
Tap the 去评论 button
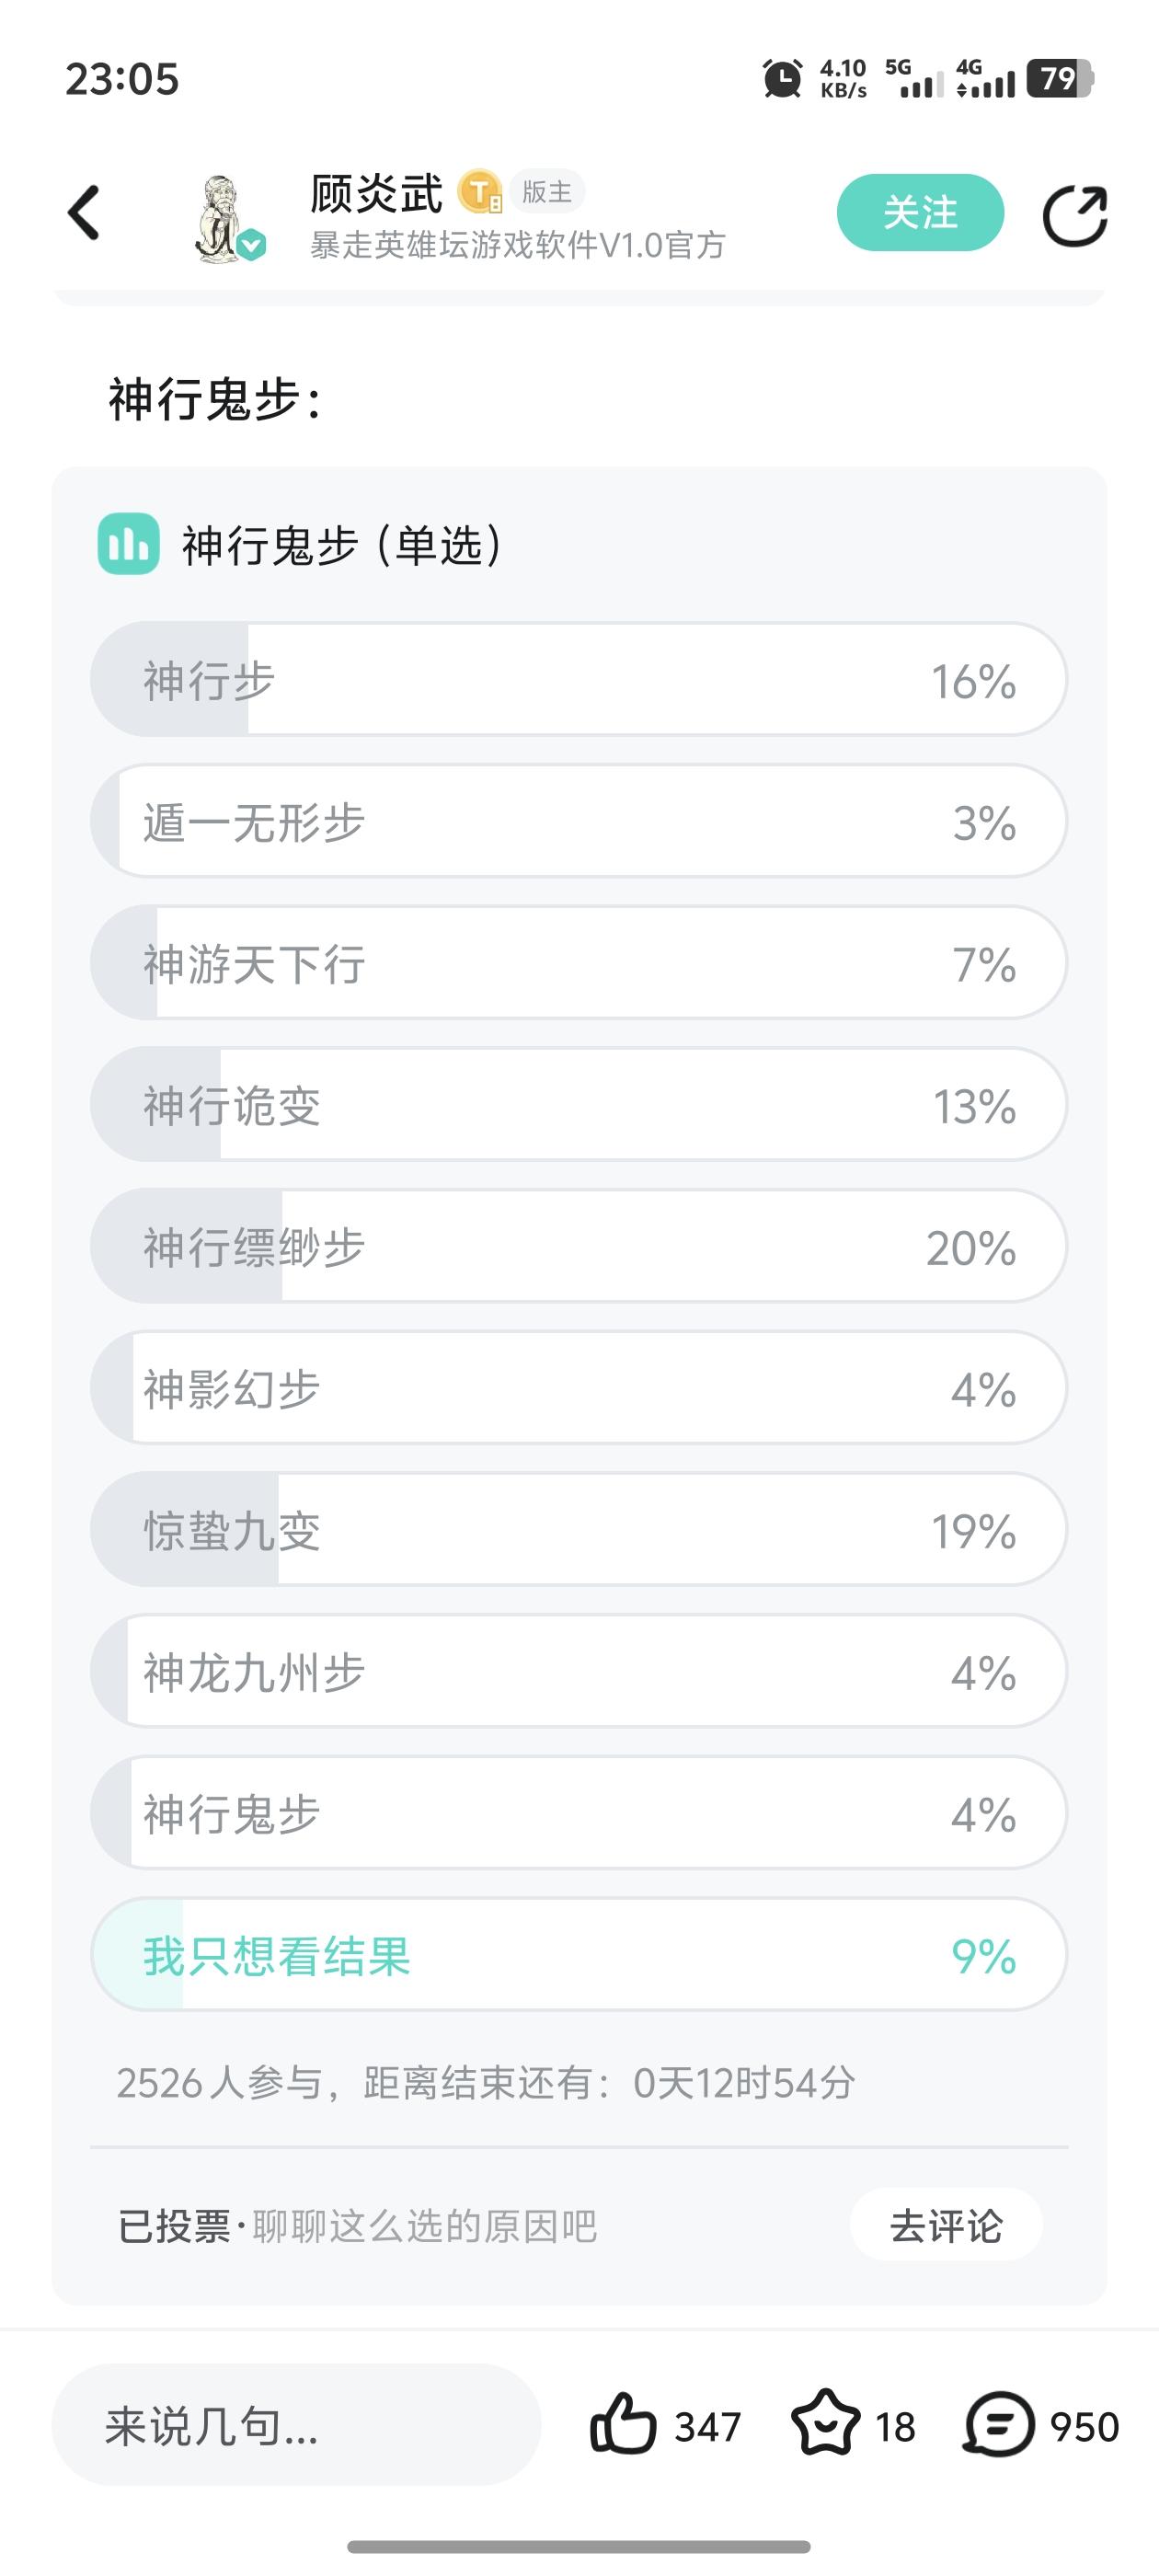(945, 2226)
